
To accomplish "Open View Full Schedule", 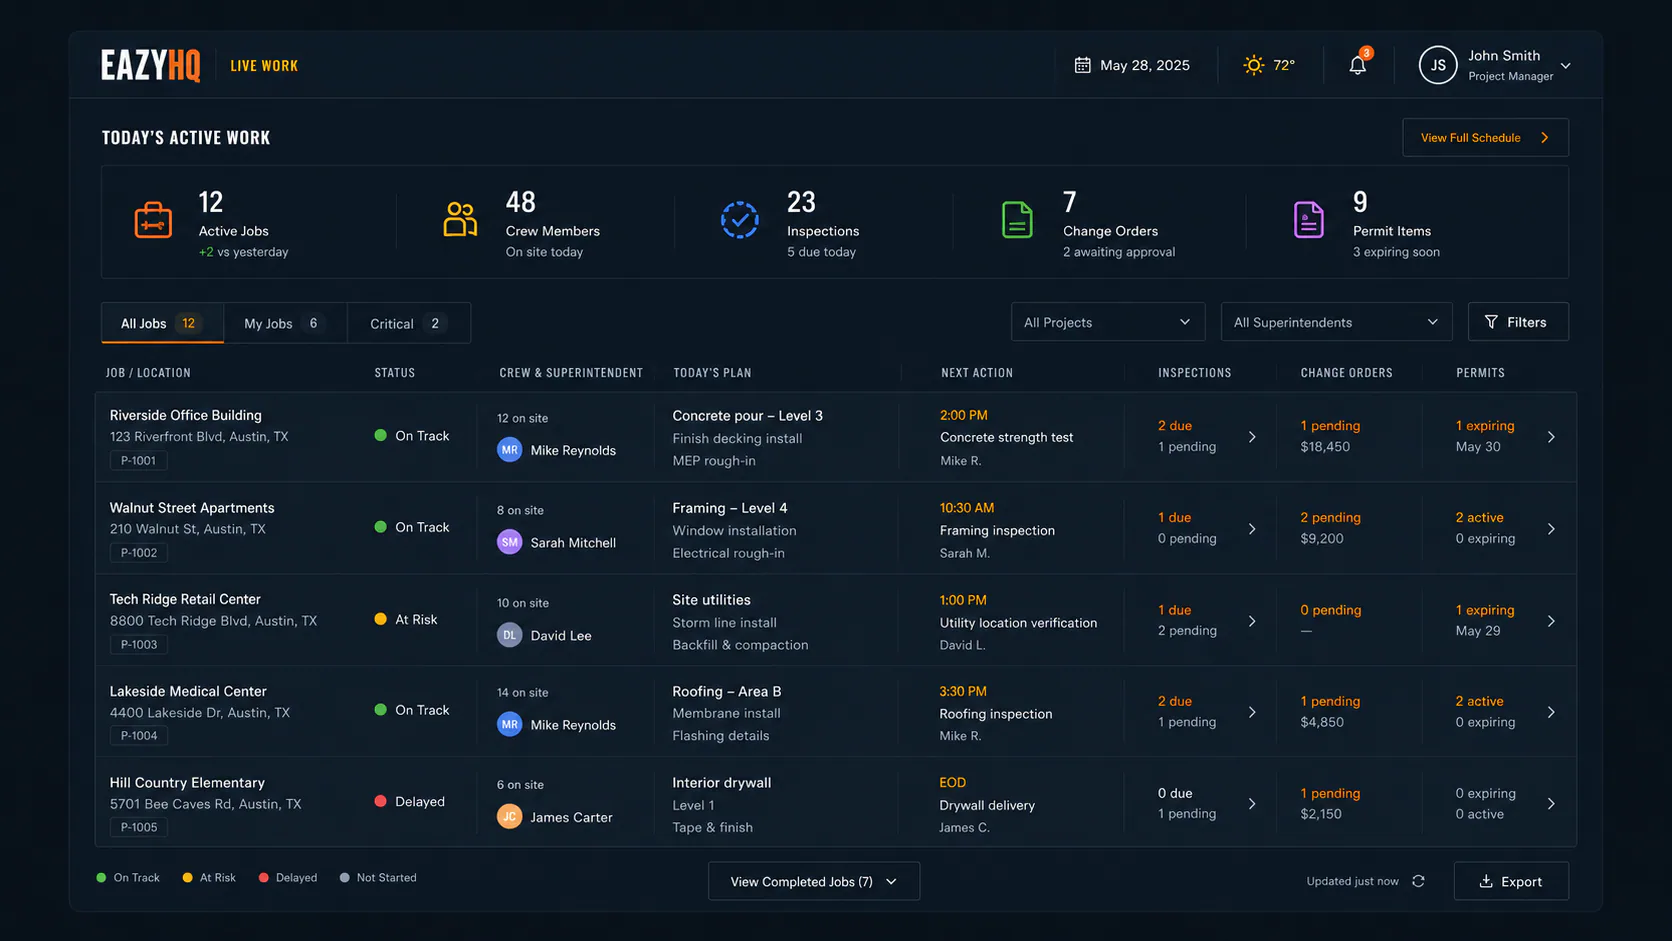I will (x=1485, y=138).
